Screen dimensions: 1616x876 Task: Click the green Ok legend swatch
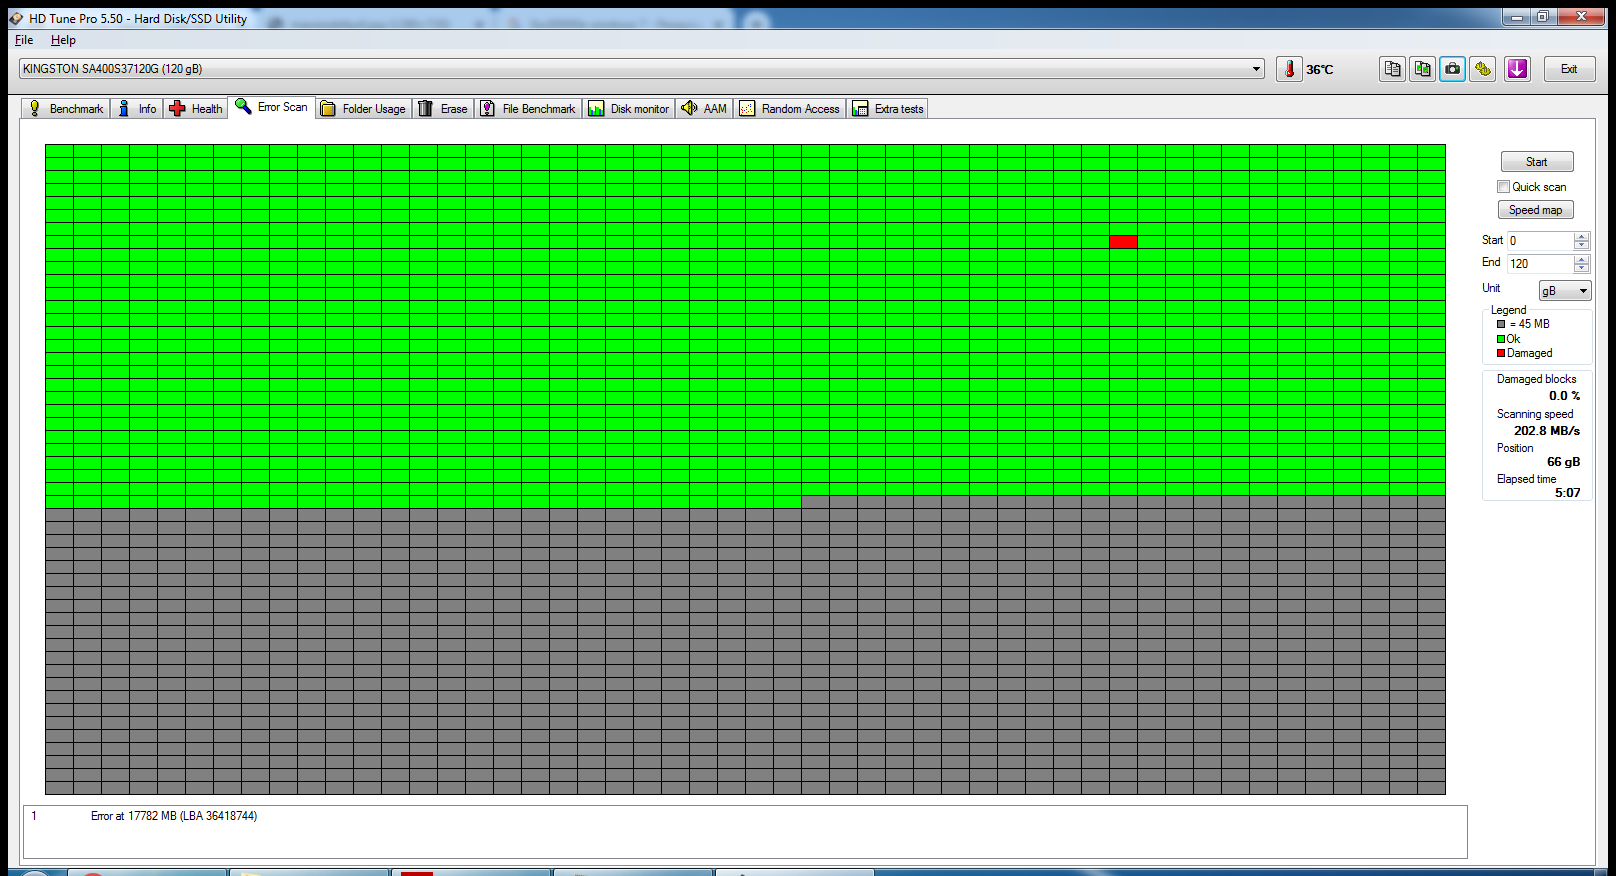[x=1501, y=339]
